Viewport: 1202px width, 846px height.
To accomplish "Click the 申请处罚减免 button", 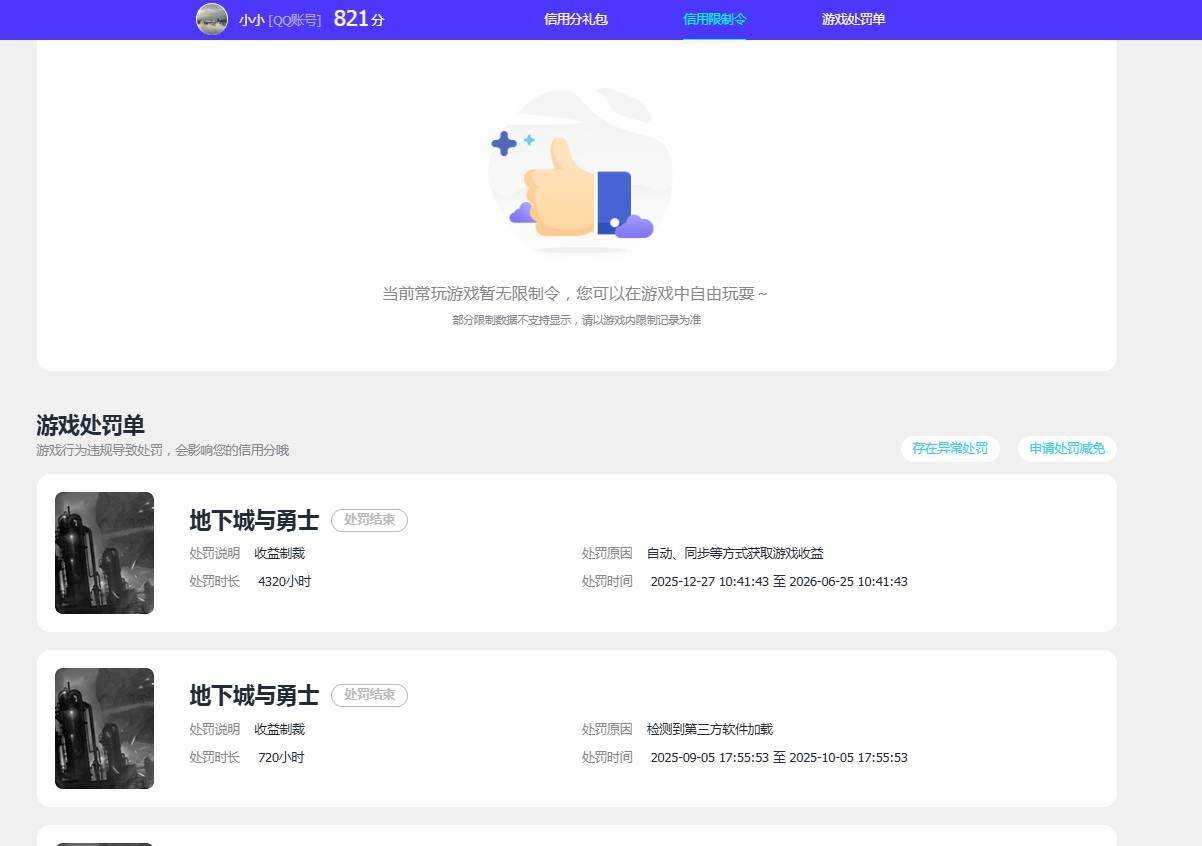I will click(1067, 449).
